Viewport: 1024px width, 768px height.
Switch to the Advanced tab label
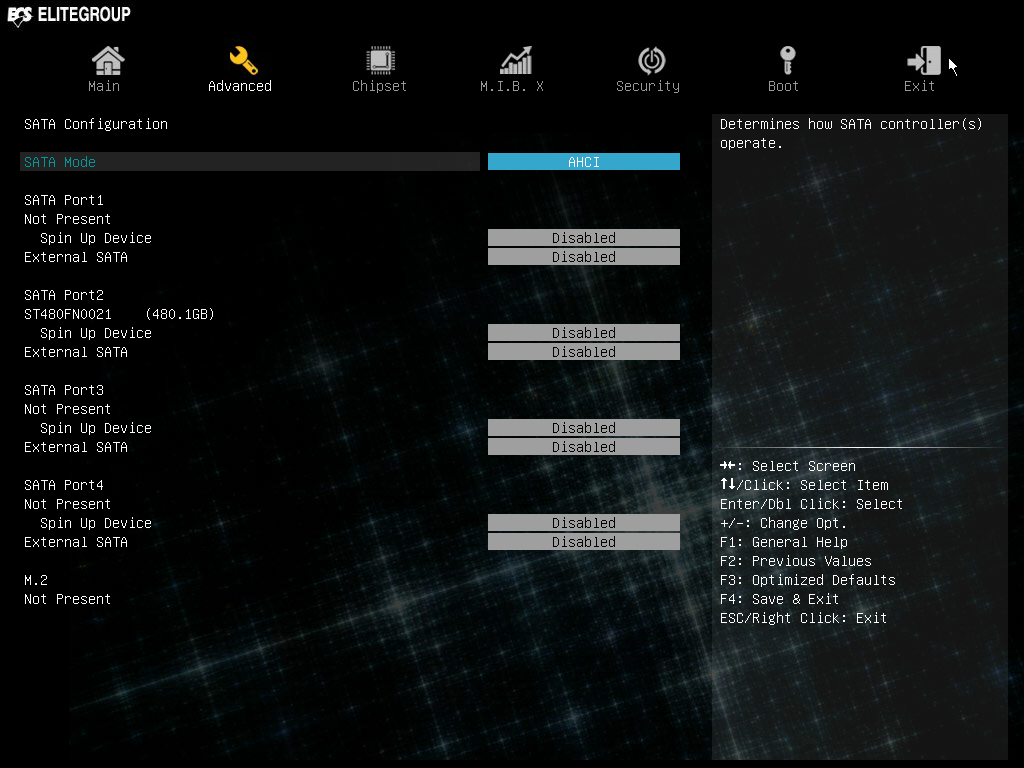click(240, 86)
